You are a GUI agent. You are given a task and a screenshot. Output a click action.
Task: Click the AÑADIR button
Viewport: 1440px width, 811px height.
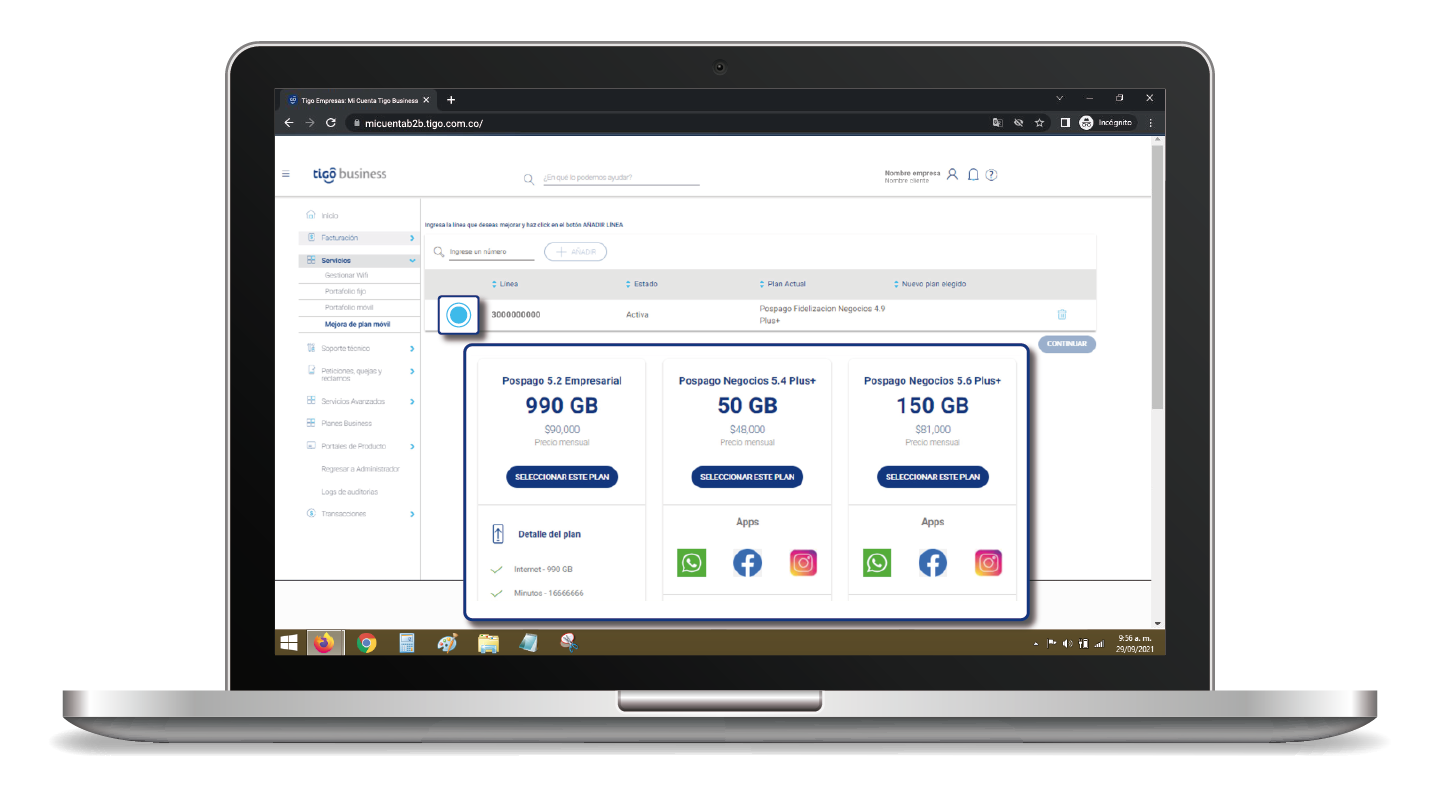pos(575,252)
